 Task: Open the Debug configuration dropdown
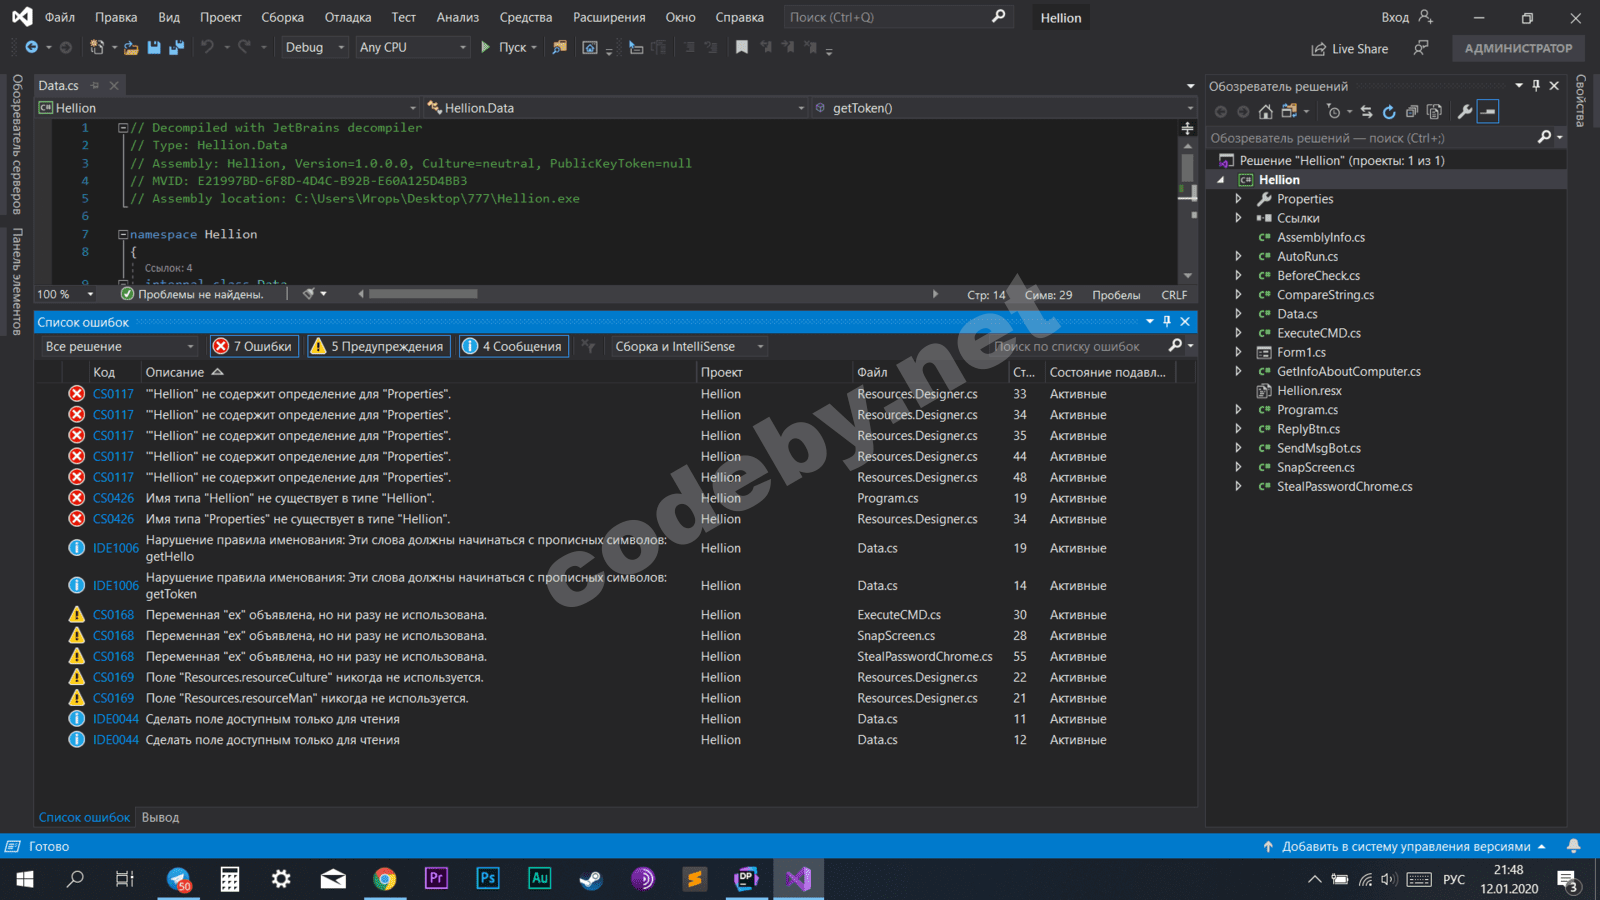[x=314, y=47]
